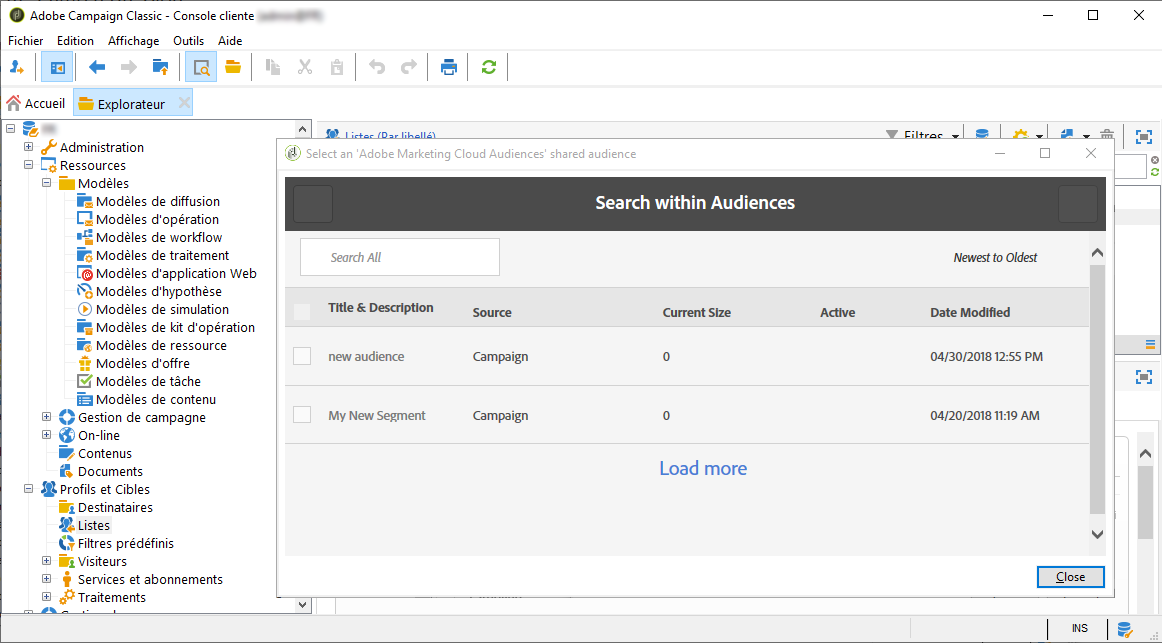Image resolution: width=1162 pixels, height=643 pixels.
Task: Toggle the explorer search icon in toolbar
Action: [x=201, y=67]
